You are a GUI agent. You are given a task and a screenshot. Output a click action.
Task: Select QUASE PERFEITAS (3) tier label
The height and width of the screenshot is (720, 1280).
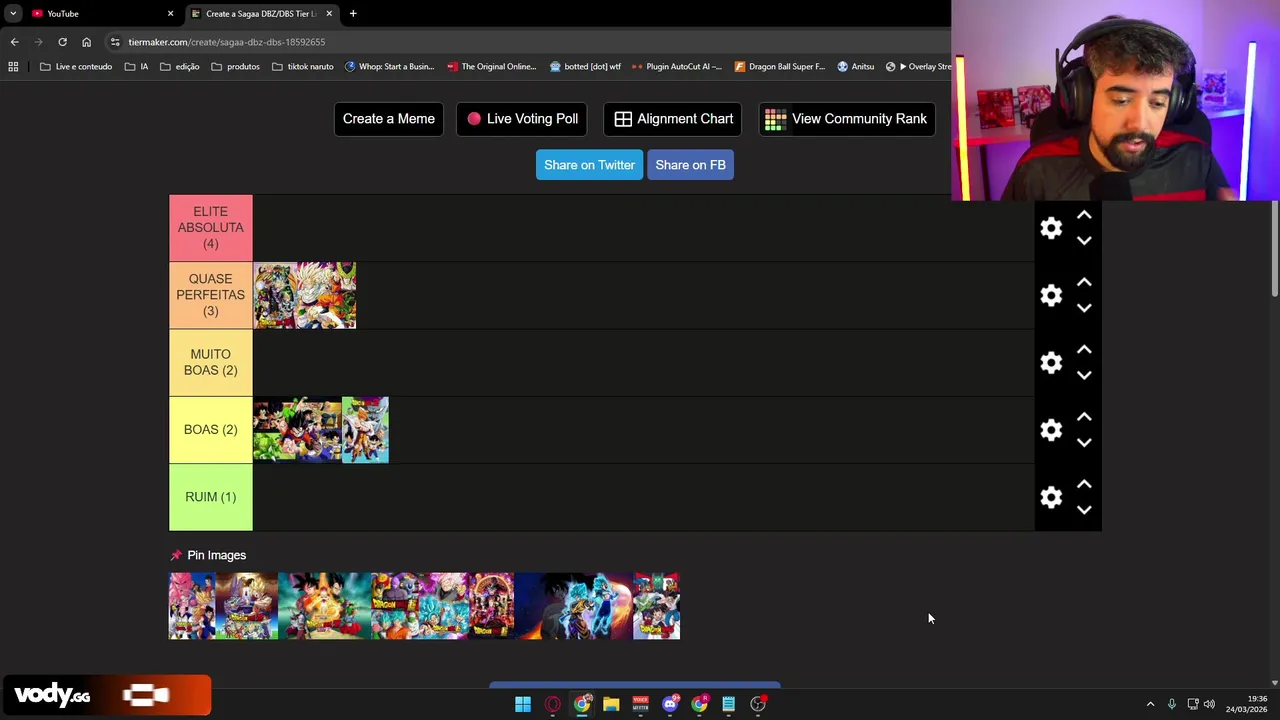click(210, 295)
